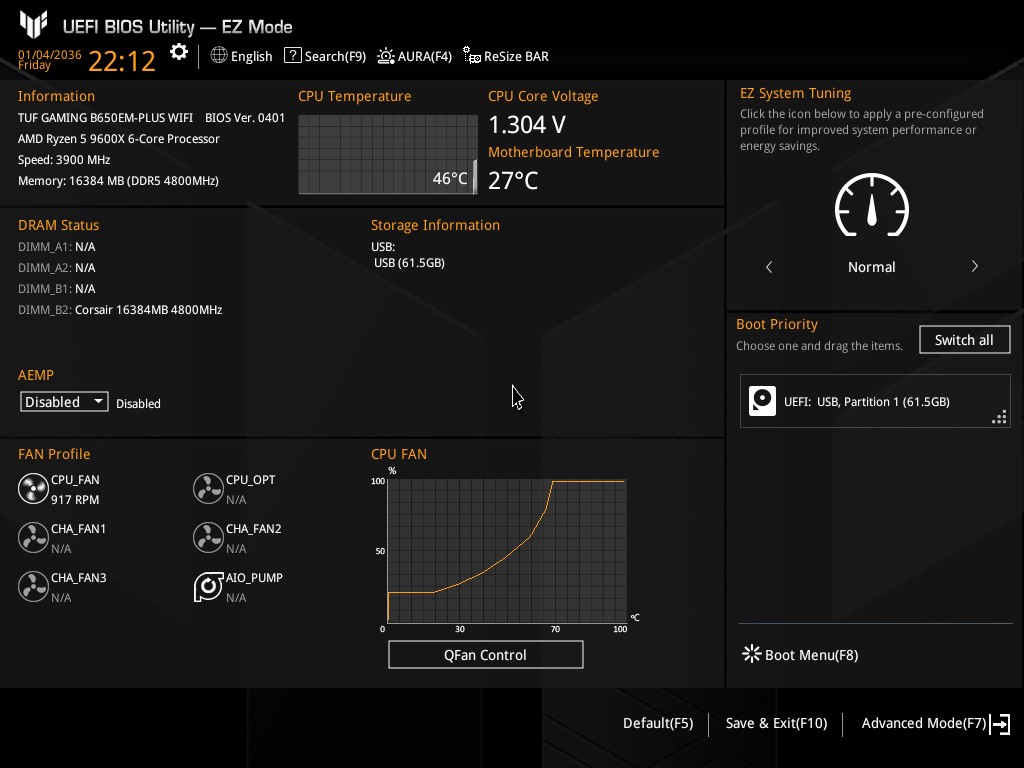The height and width of the screenshot is (768, 1024).
Task: Click the AEMP section heading
Action: (x=36, y=375)
